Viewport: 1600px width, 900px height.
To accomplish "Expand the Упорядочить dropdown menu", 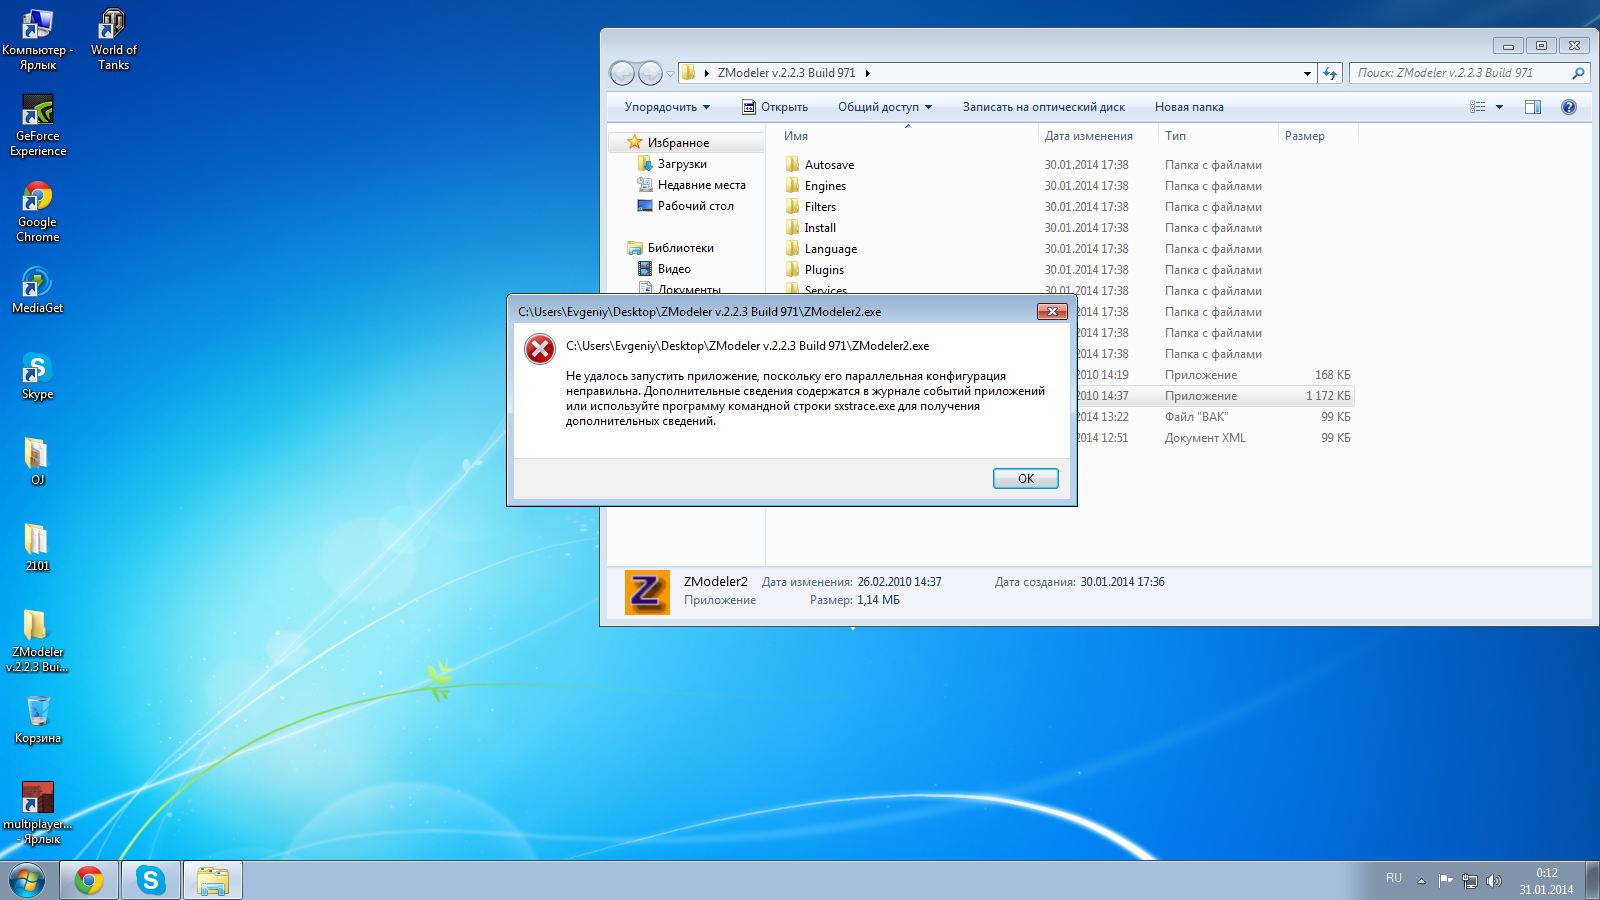I will pos(667,107).
